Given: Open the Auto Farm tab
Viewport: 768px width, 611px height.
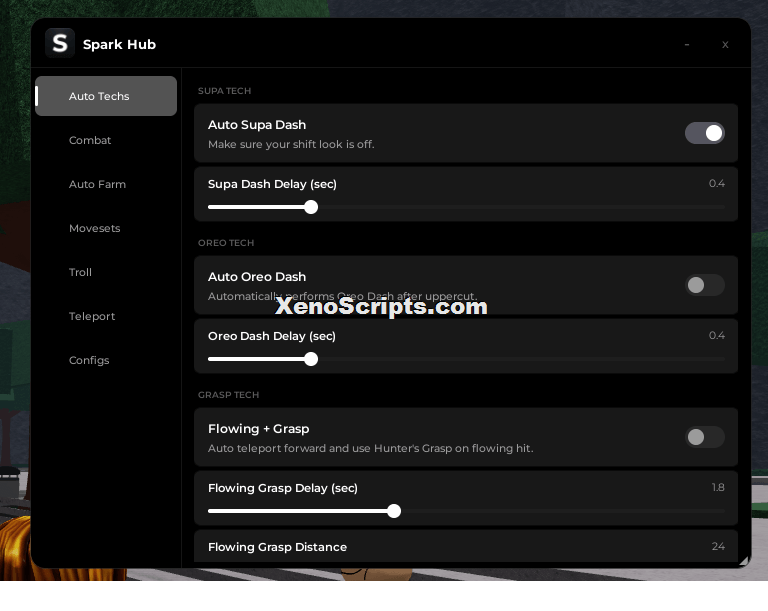Looking at the screenshot, I should coord(97,184).
